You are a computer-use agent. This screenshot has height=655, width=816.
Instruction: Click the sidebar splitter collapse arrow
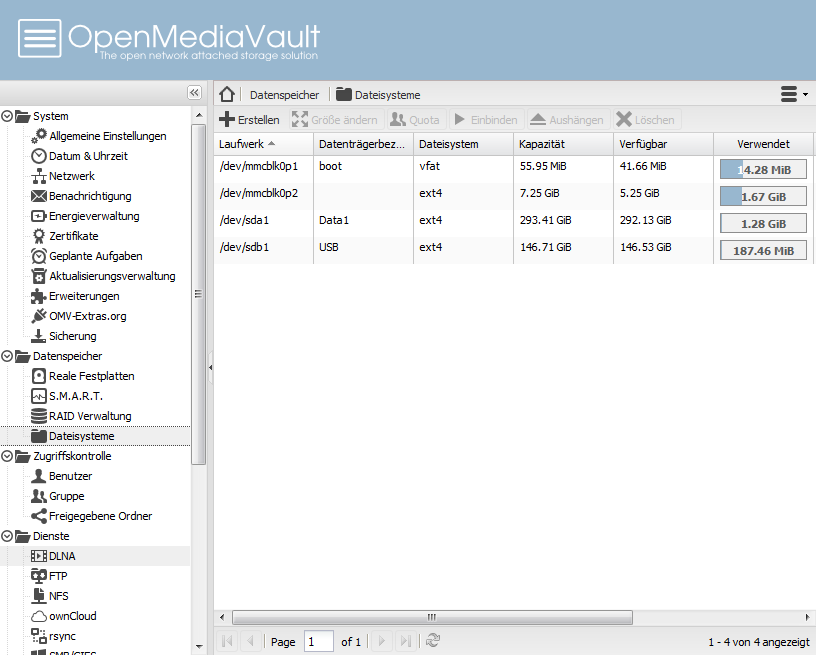click(210, 367)
